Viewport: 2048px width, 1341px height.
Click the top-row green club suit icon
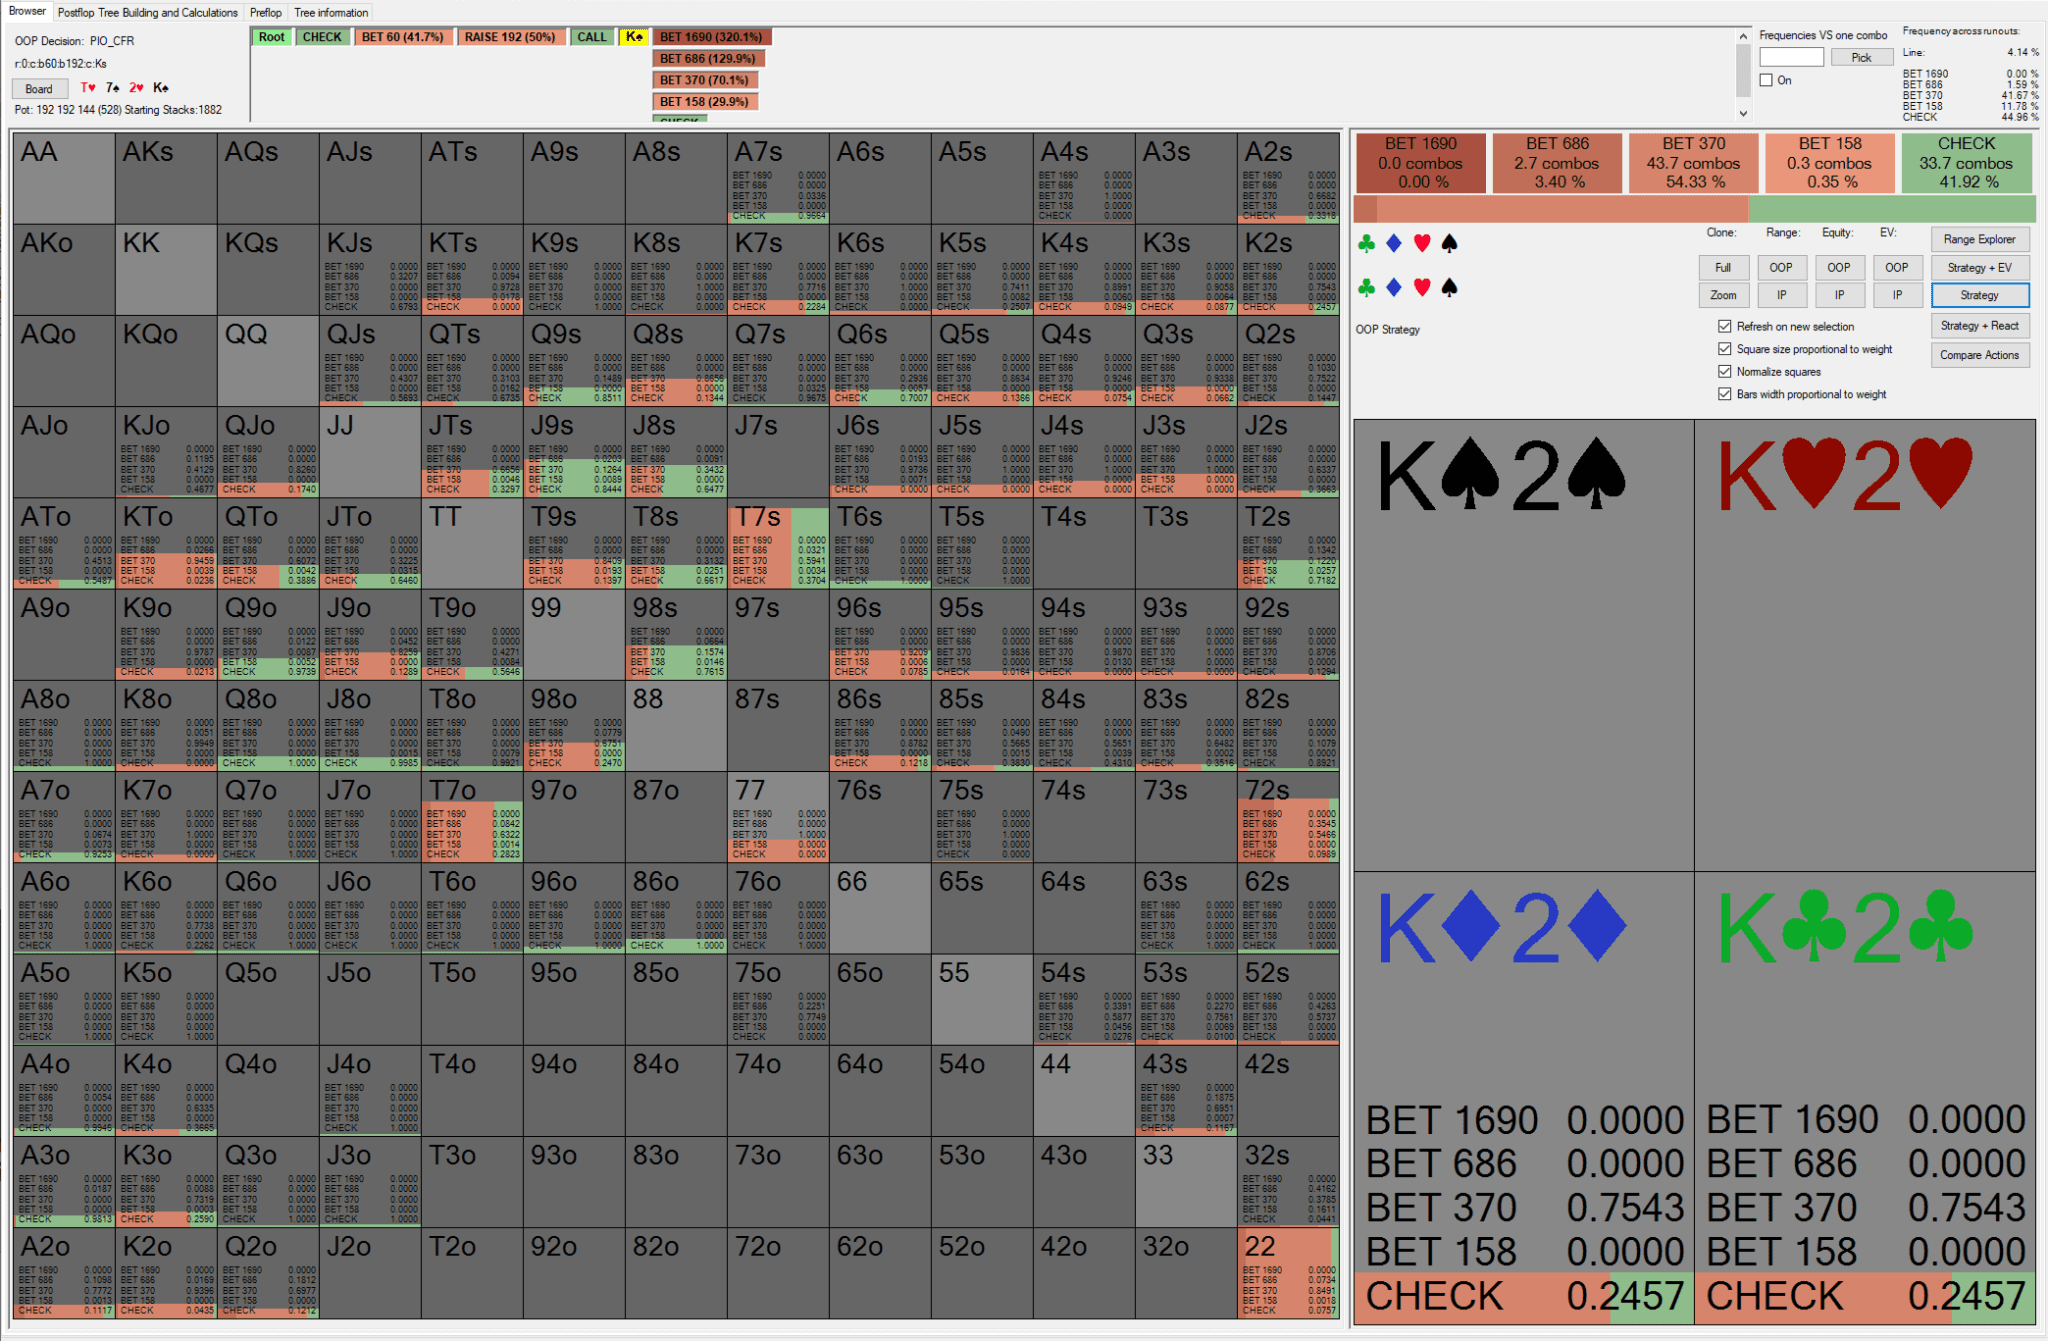click(1366, 243)
